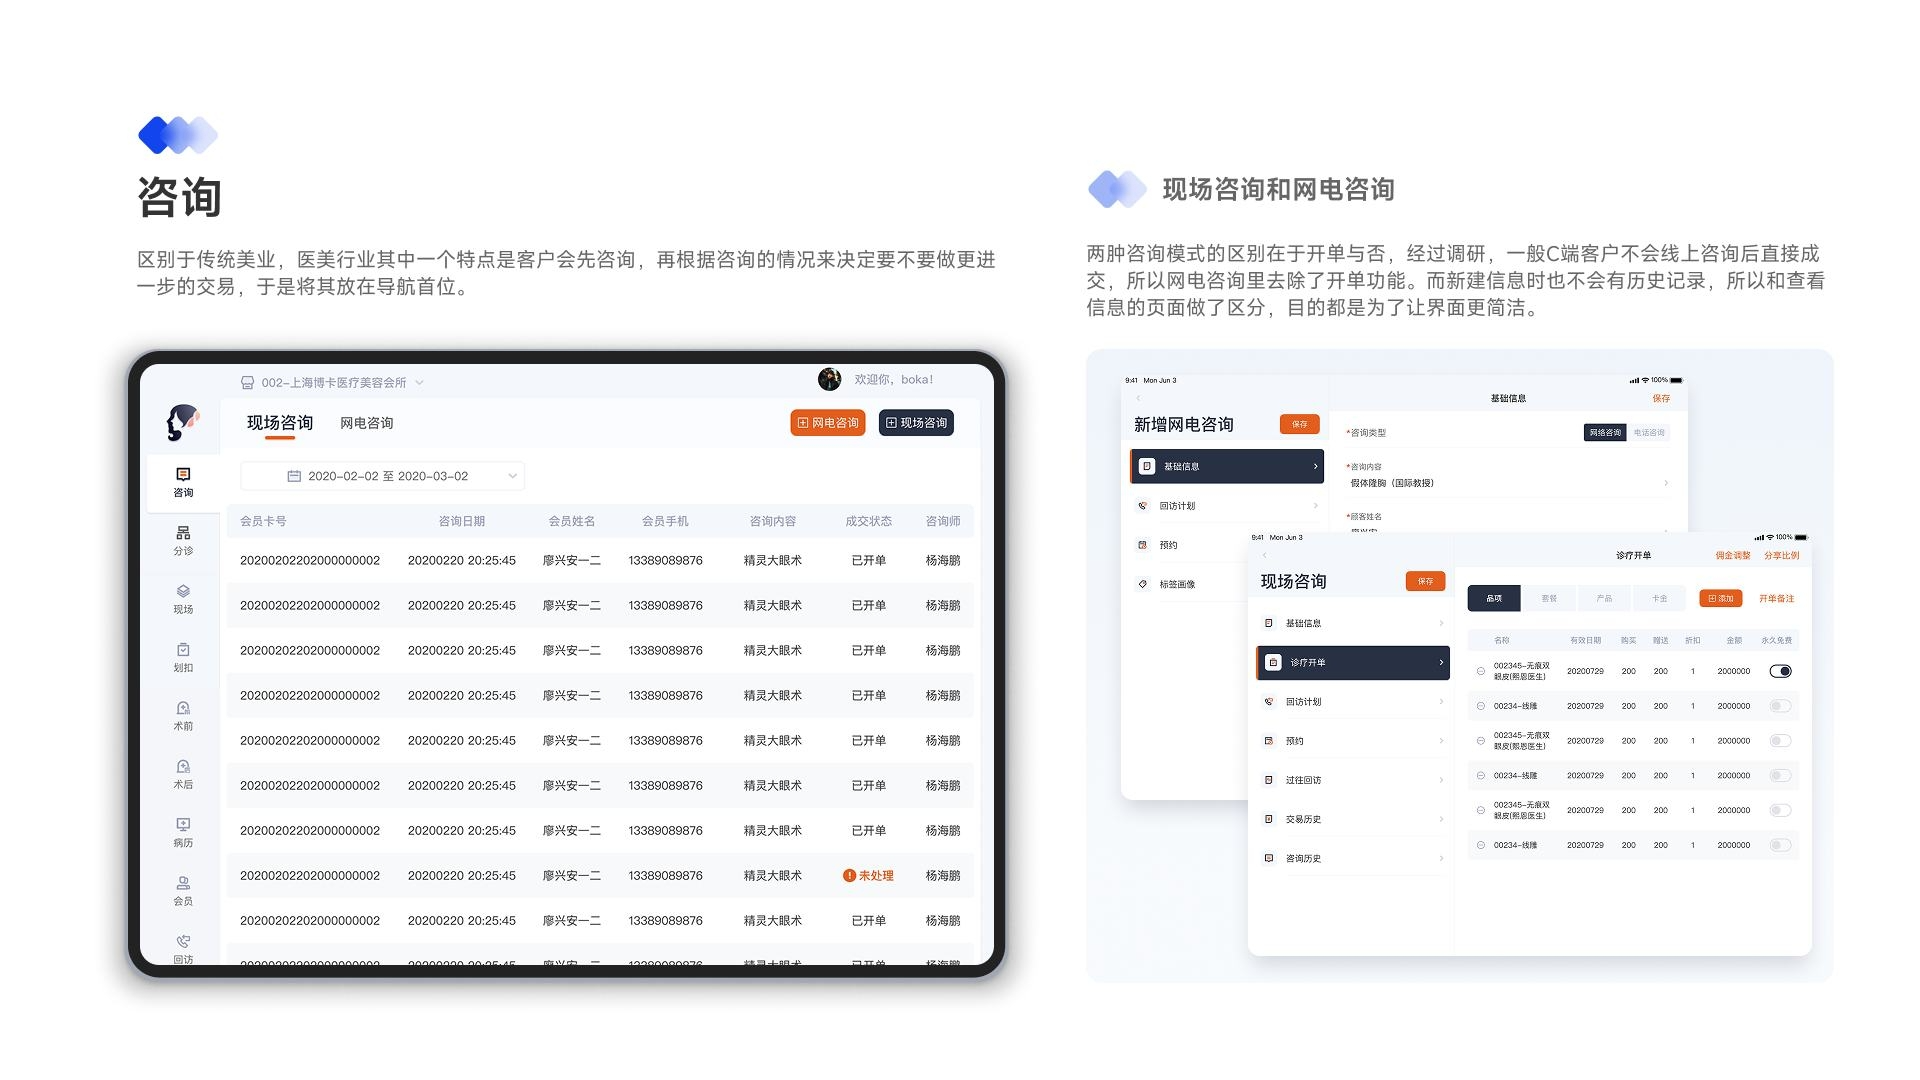The image size is (1920, 1080).
Task: Open 术前 in the left sidebar
Action: point(183,715)
